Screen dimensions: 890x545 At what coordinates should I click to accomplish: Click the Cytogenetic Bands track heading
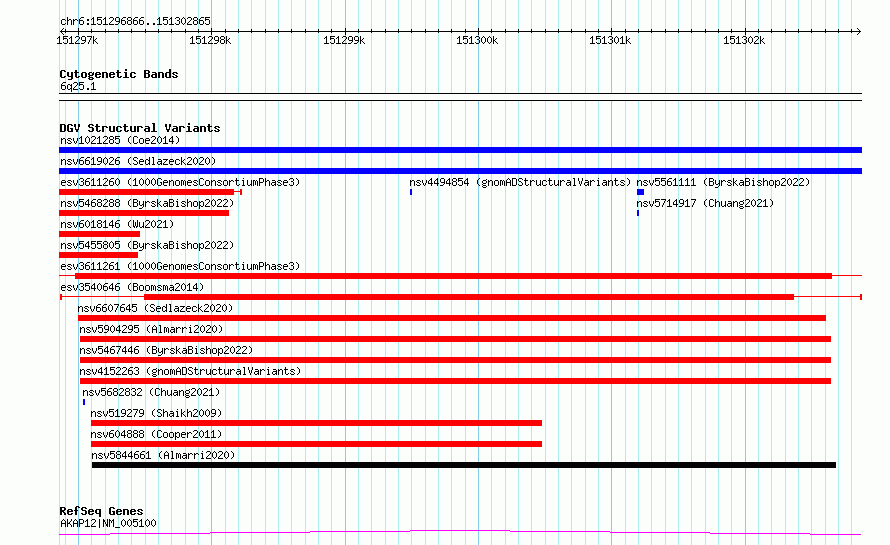pyautogui.click(x=119, y=74)
